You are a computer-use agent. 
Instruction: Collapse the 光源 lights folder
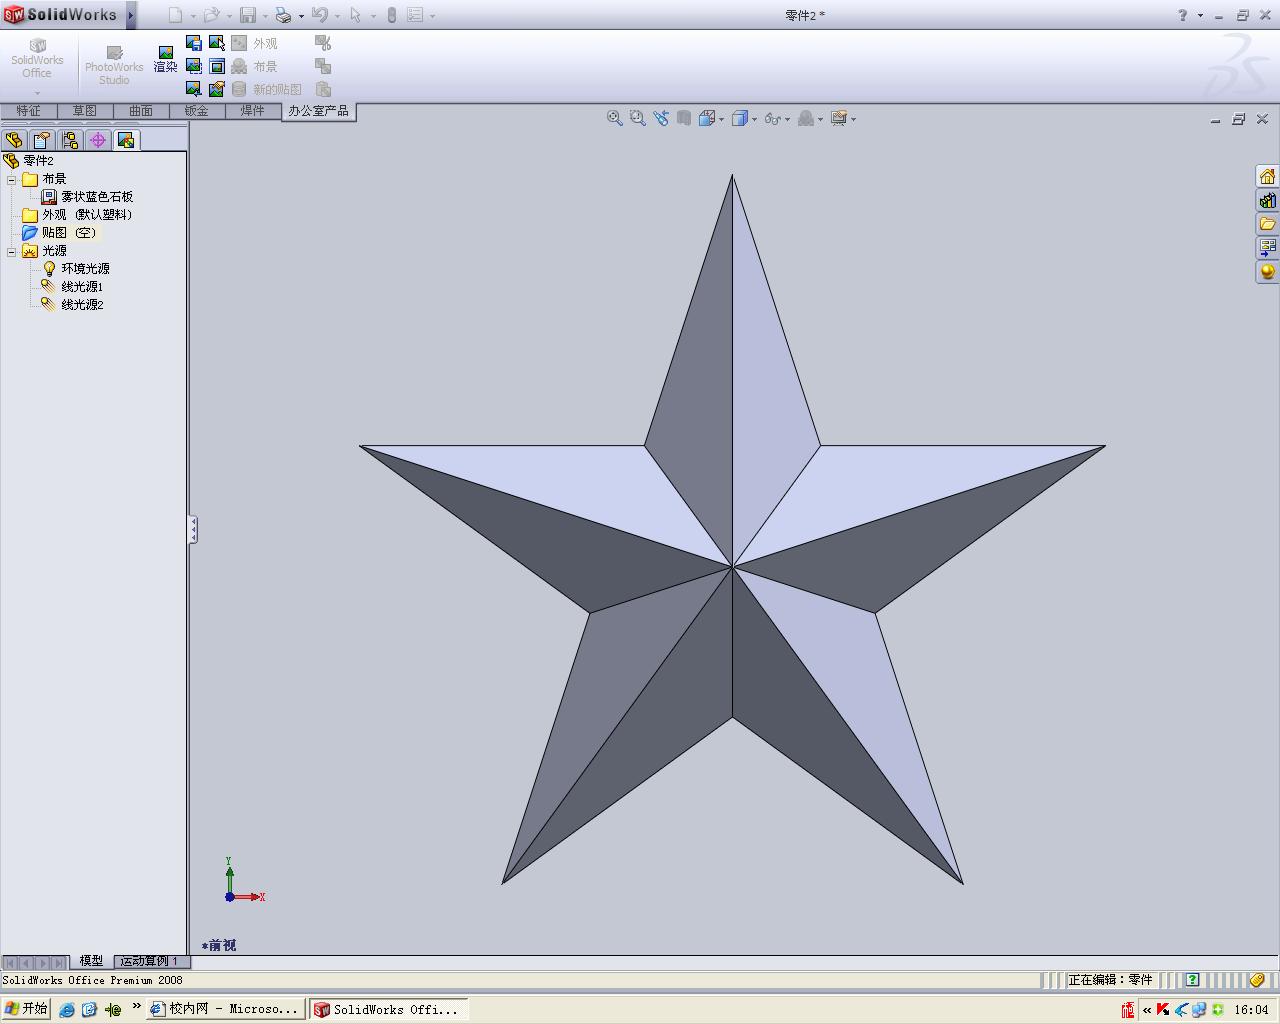coord(11,252)
